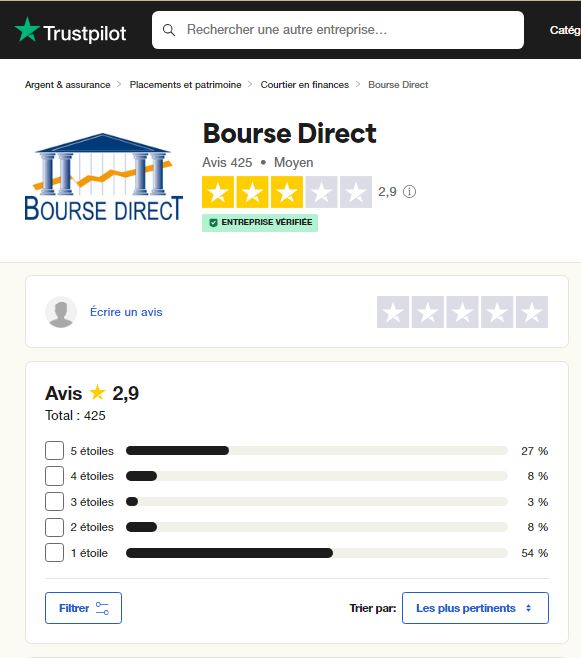Rate one star in write review
Viewport: 581px width, 658px height.
pyautogui.click(x=393, y=312)
